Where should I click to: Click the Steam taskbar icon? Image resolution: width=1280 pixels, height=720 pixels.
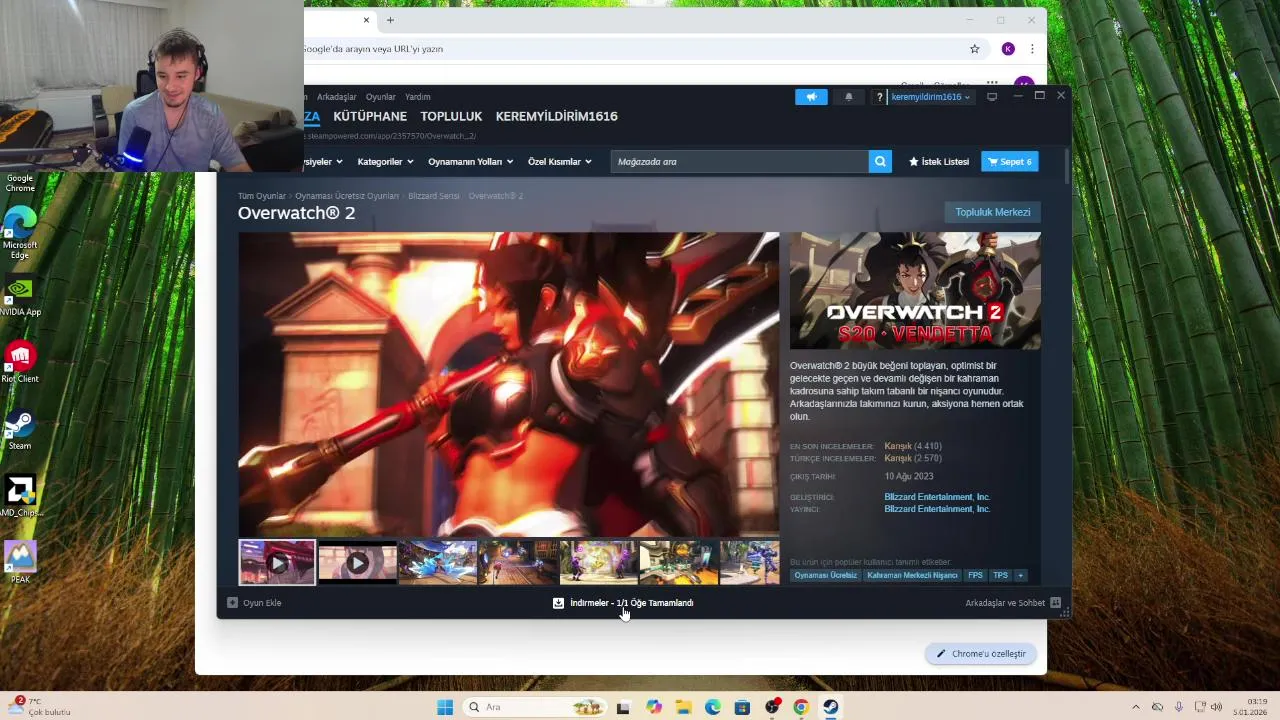coord(831,707)
